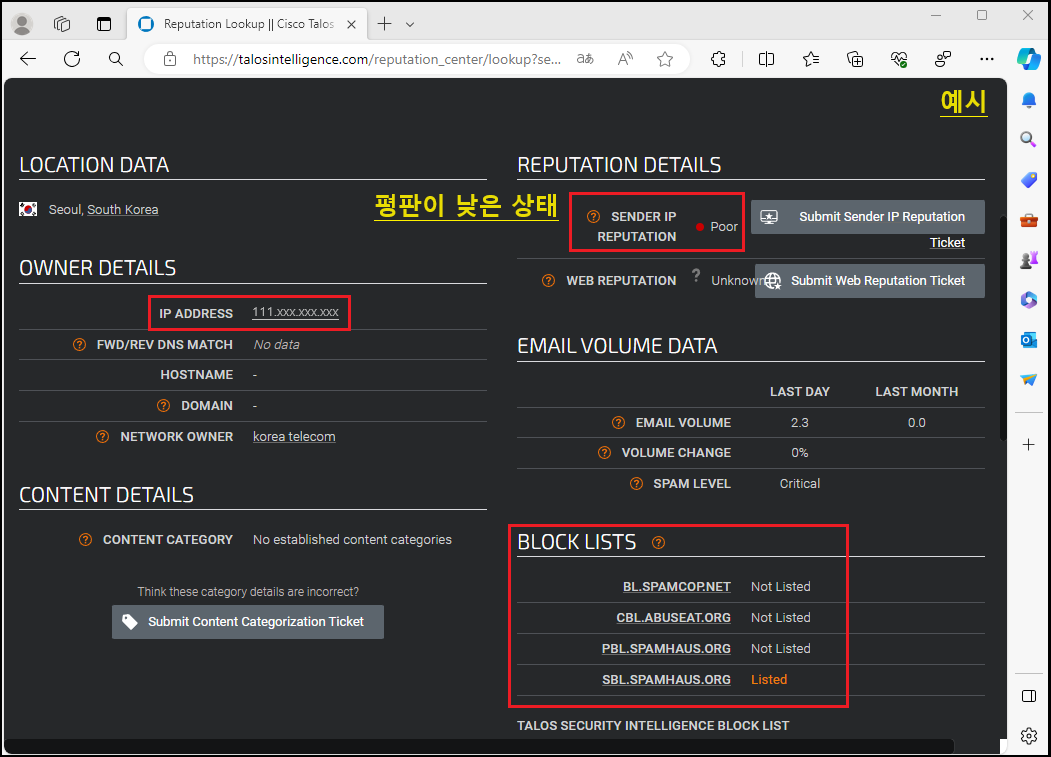Screen dimensions: 1051x757
Task: Open the CBL.ABUSEAT.ORG link
Action: coord(674,618)
